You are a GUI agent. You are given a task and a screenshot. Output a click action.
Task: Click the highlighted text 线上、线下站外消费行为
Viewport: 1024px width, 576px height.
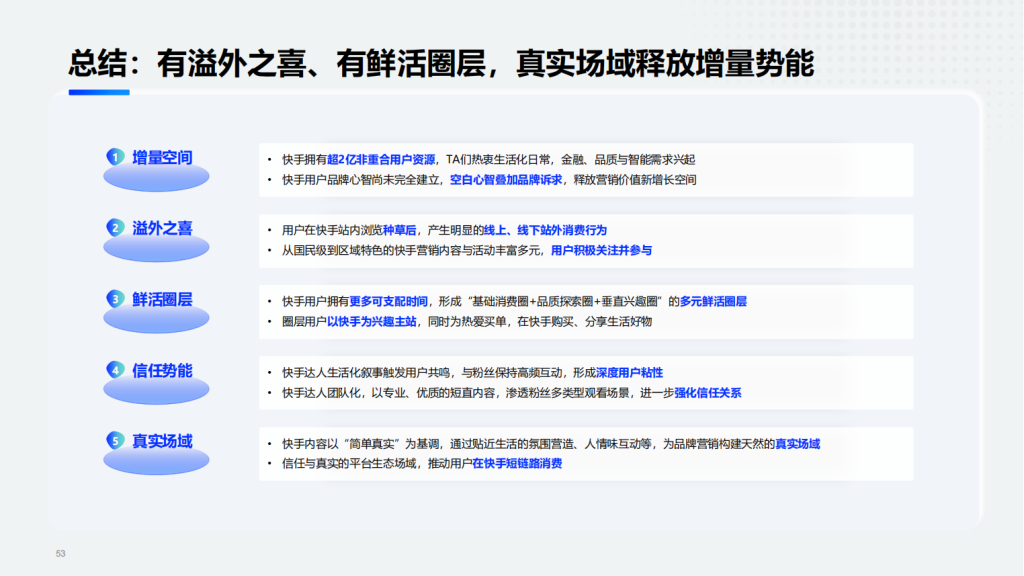tap(545, 230)
